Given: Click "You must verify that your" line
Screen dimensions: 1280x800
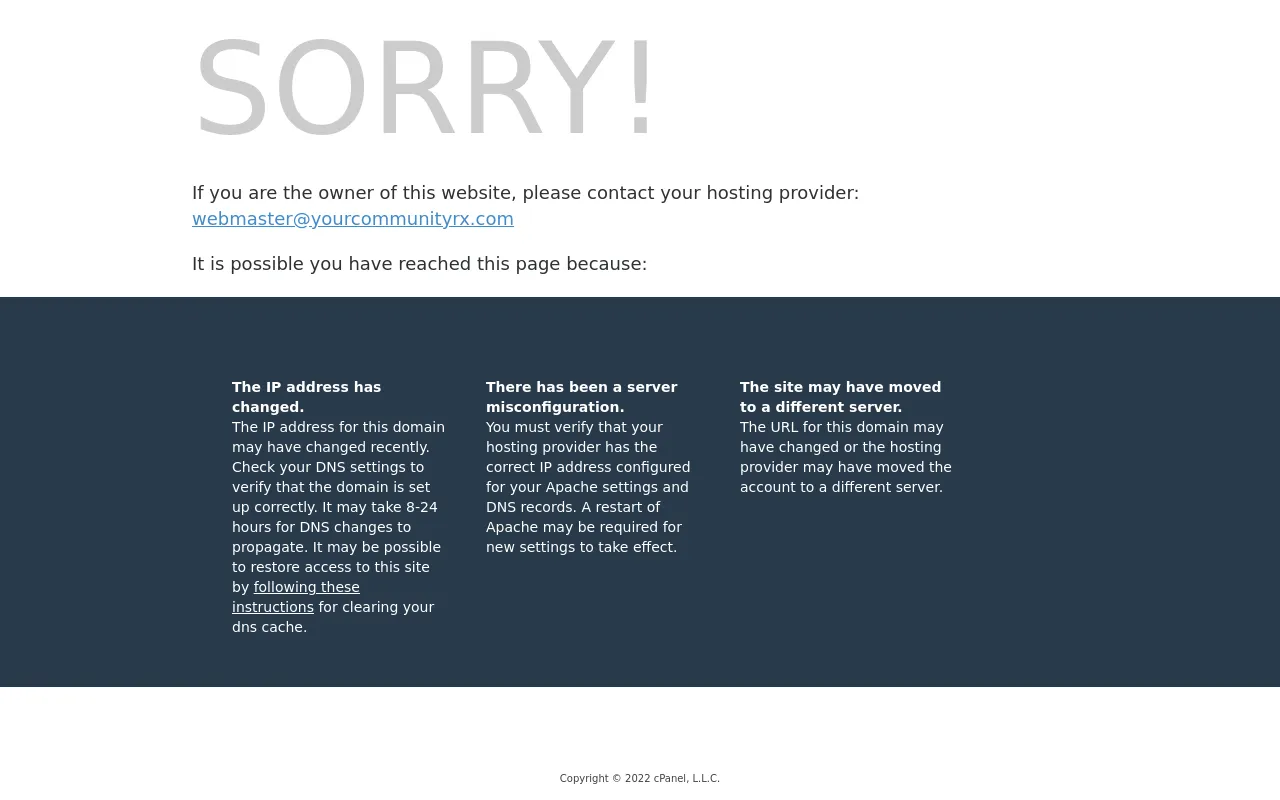Looking at the screenshot, I should pyautogui.click(x=575, y=427).
